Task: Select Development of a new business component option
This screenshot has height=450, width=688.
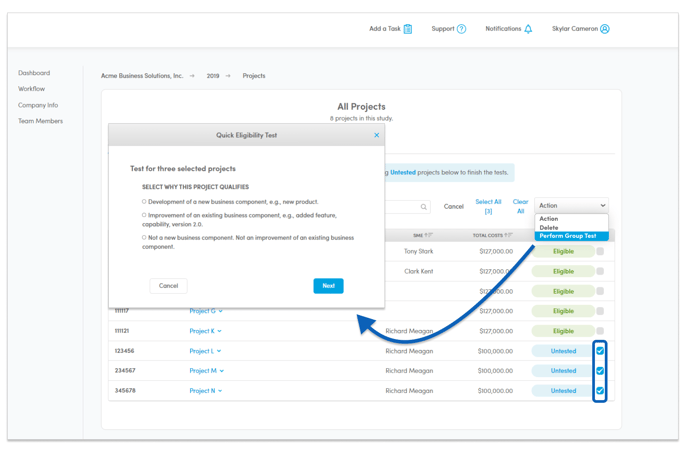Action: 144,202
